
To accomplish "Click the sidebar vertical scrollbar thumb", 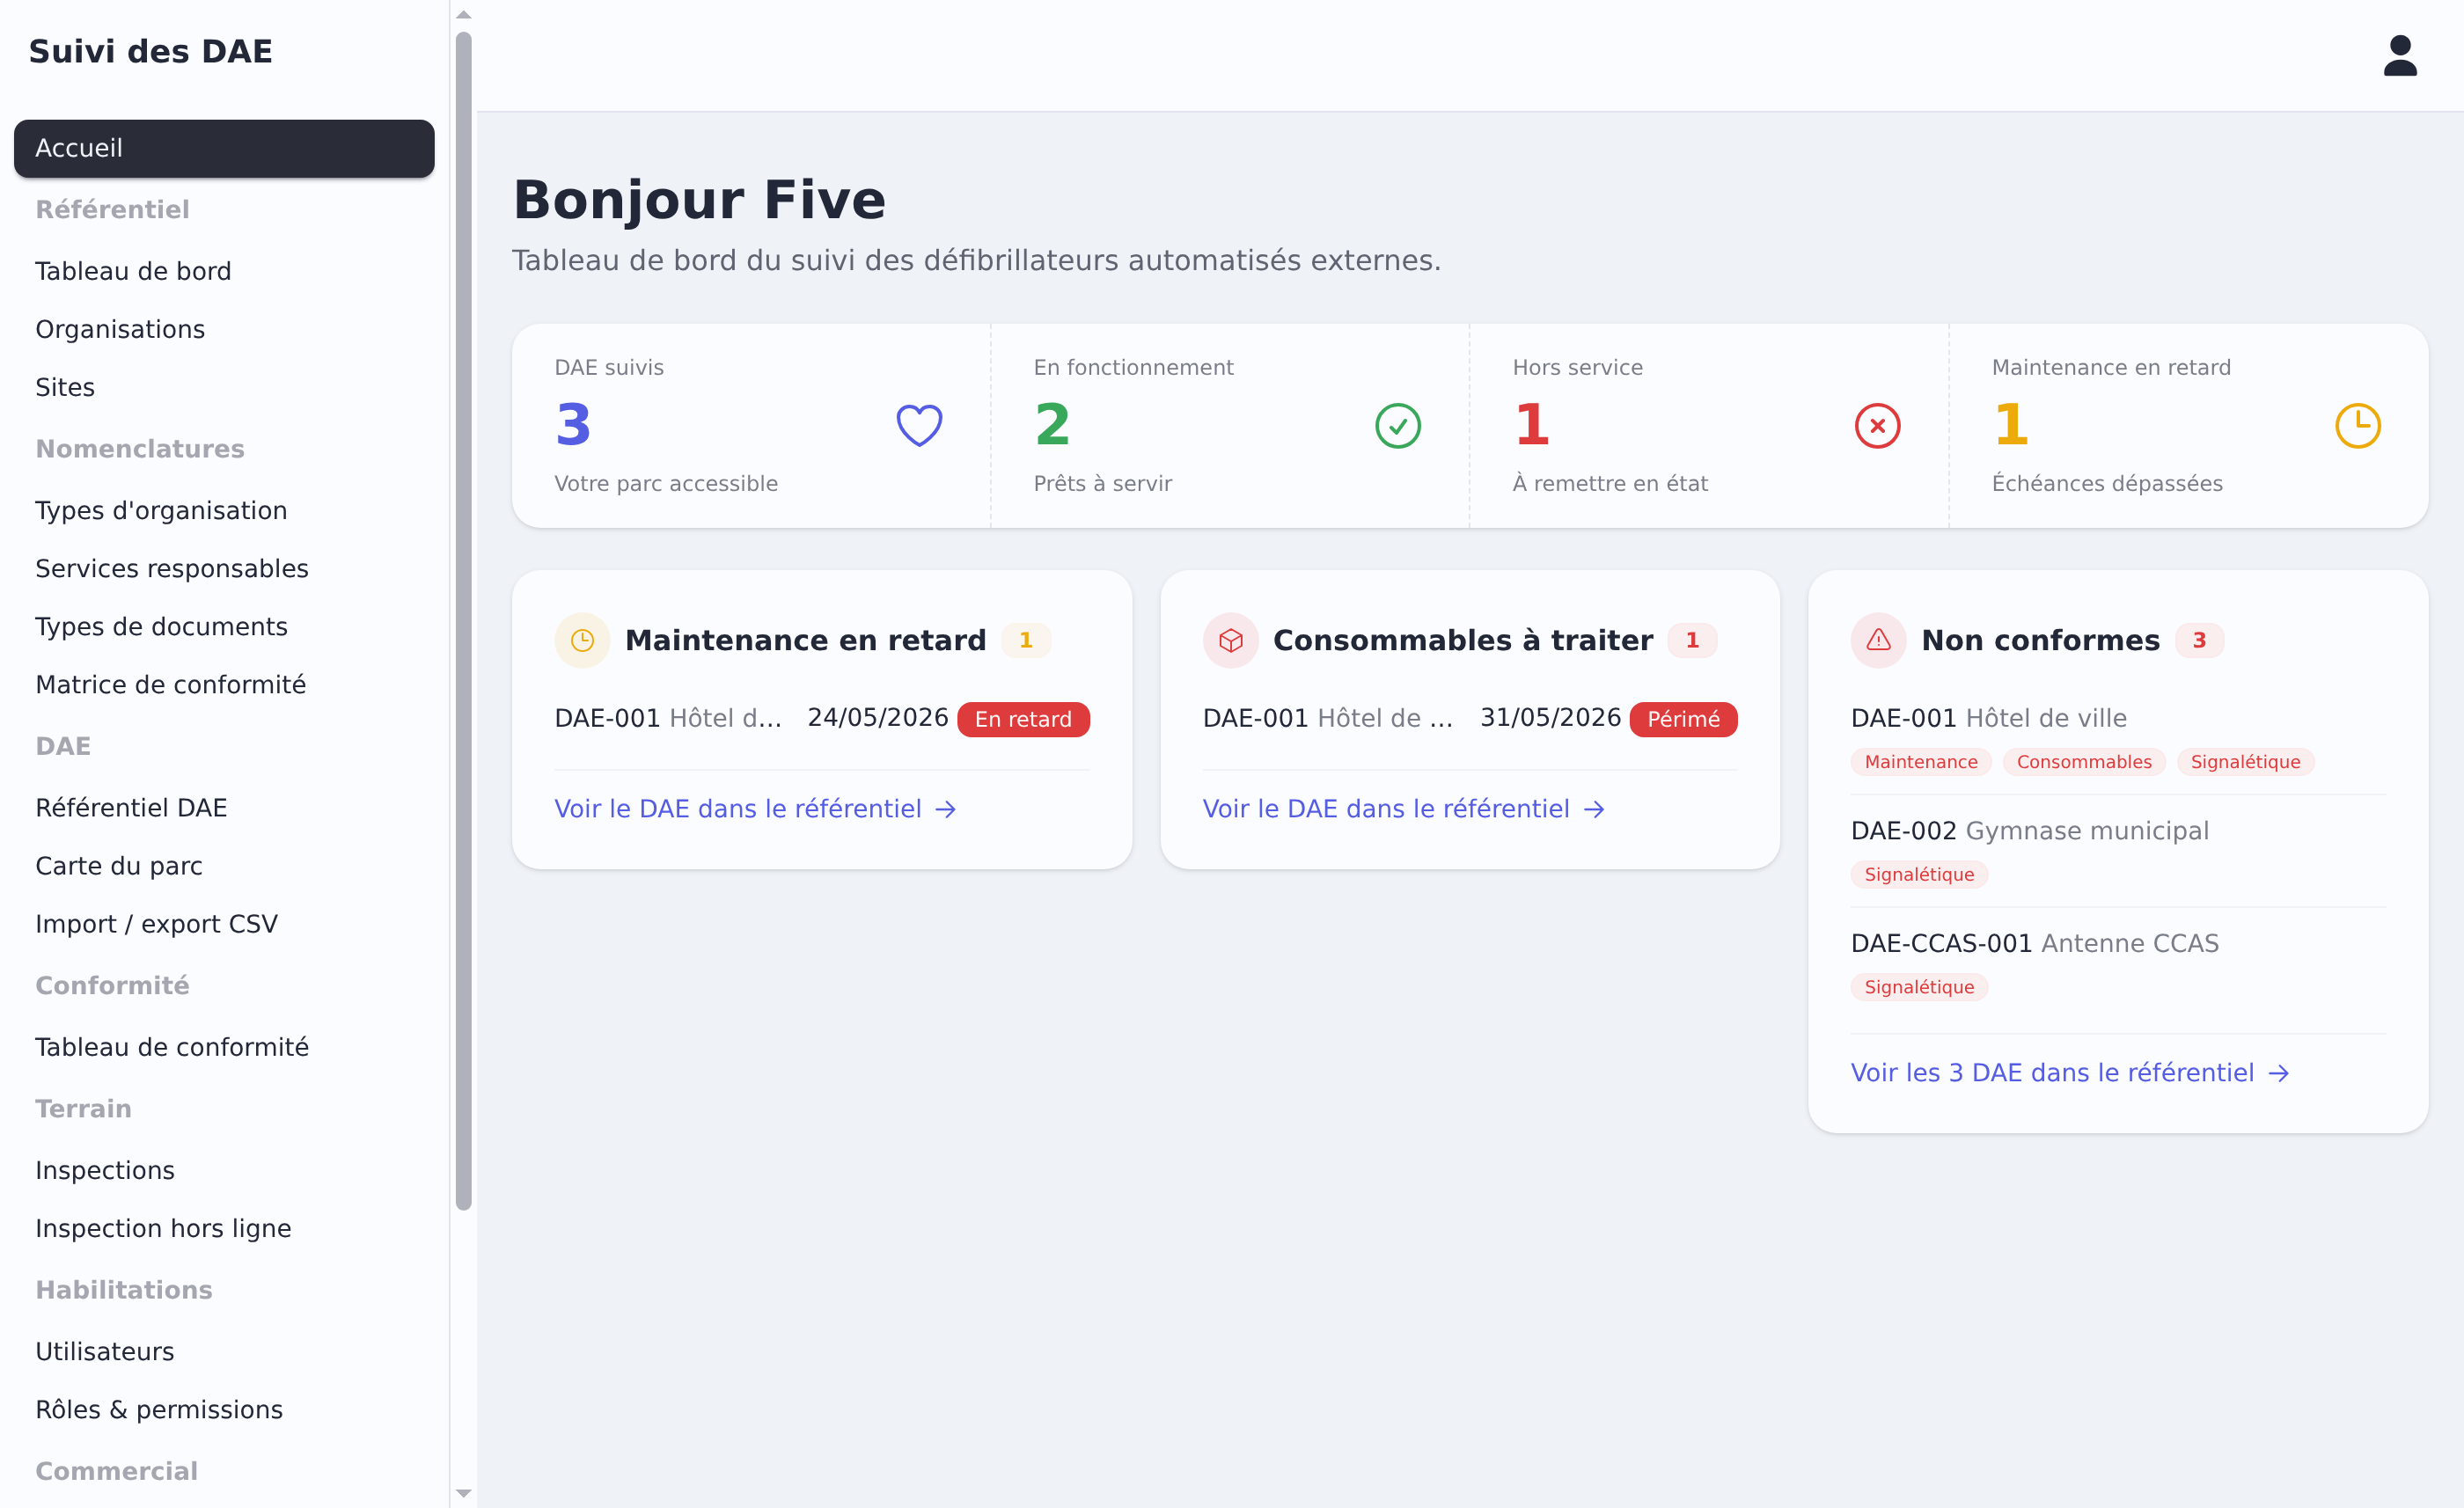I will pos(463,620).
